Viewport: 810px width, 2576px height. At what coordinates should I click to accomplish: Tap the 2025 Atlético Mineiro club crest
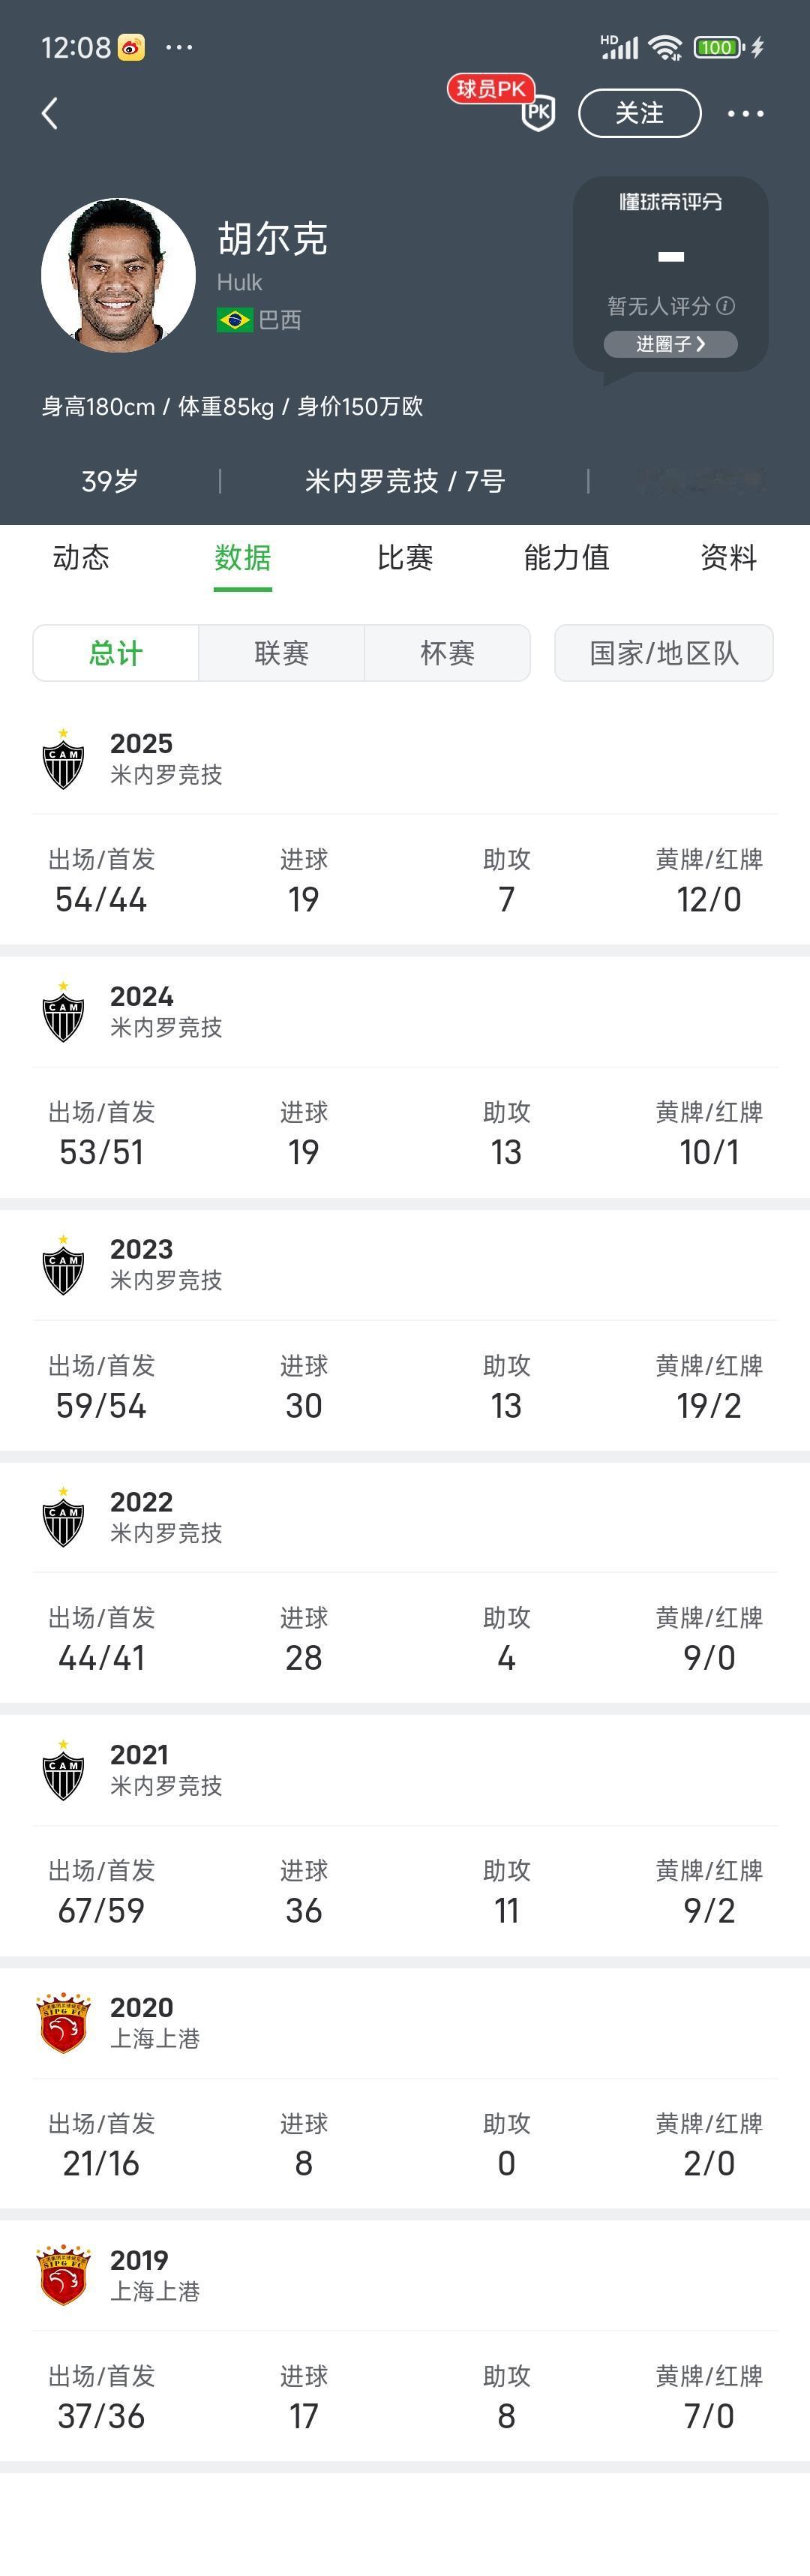62,758
